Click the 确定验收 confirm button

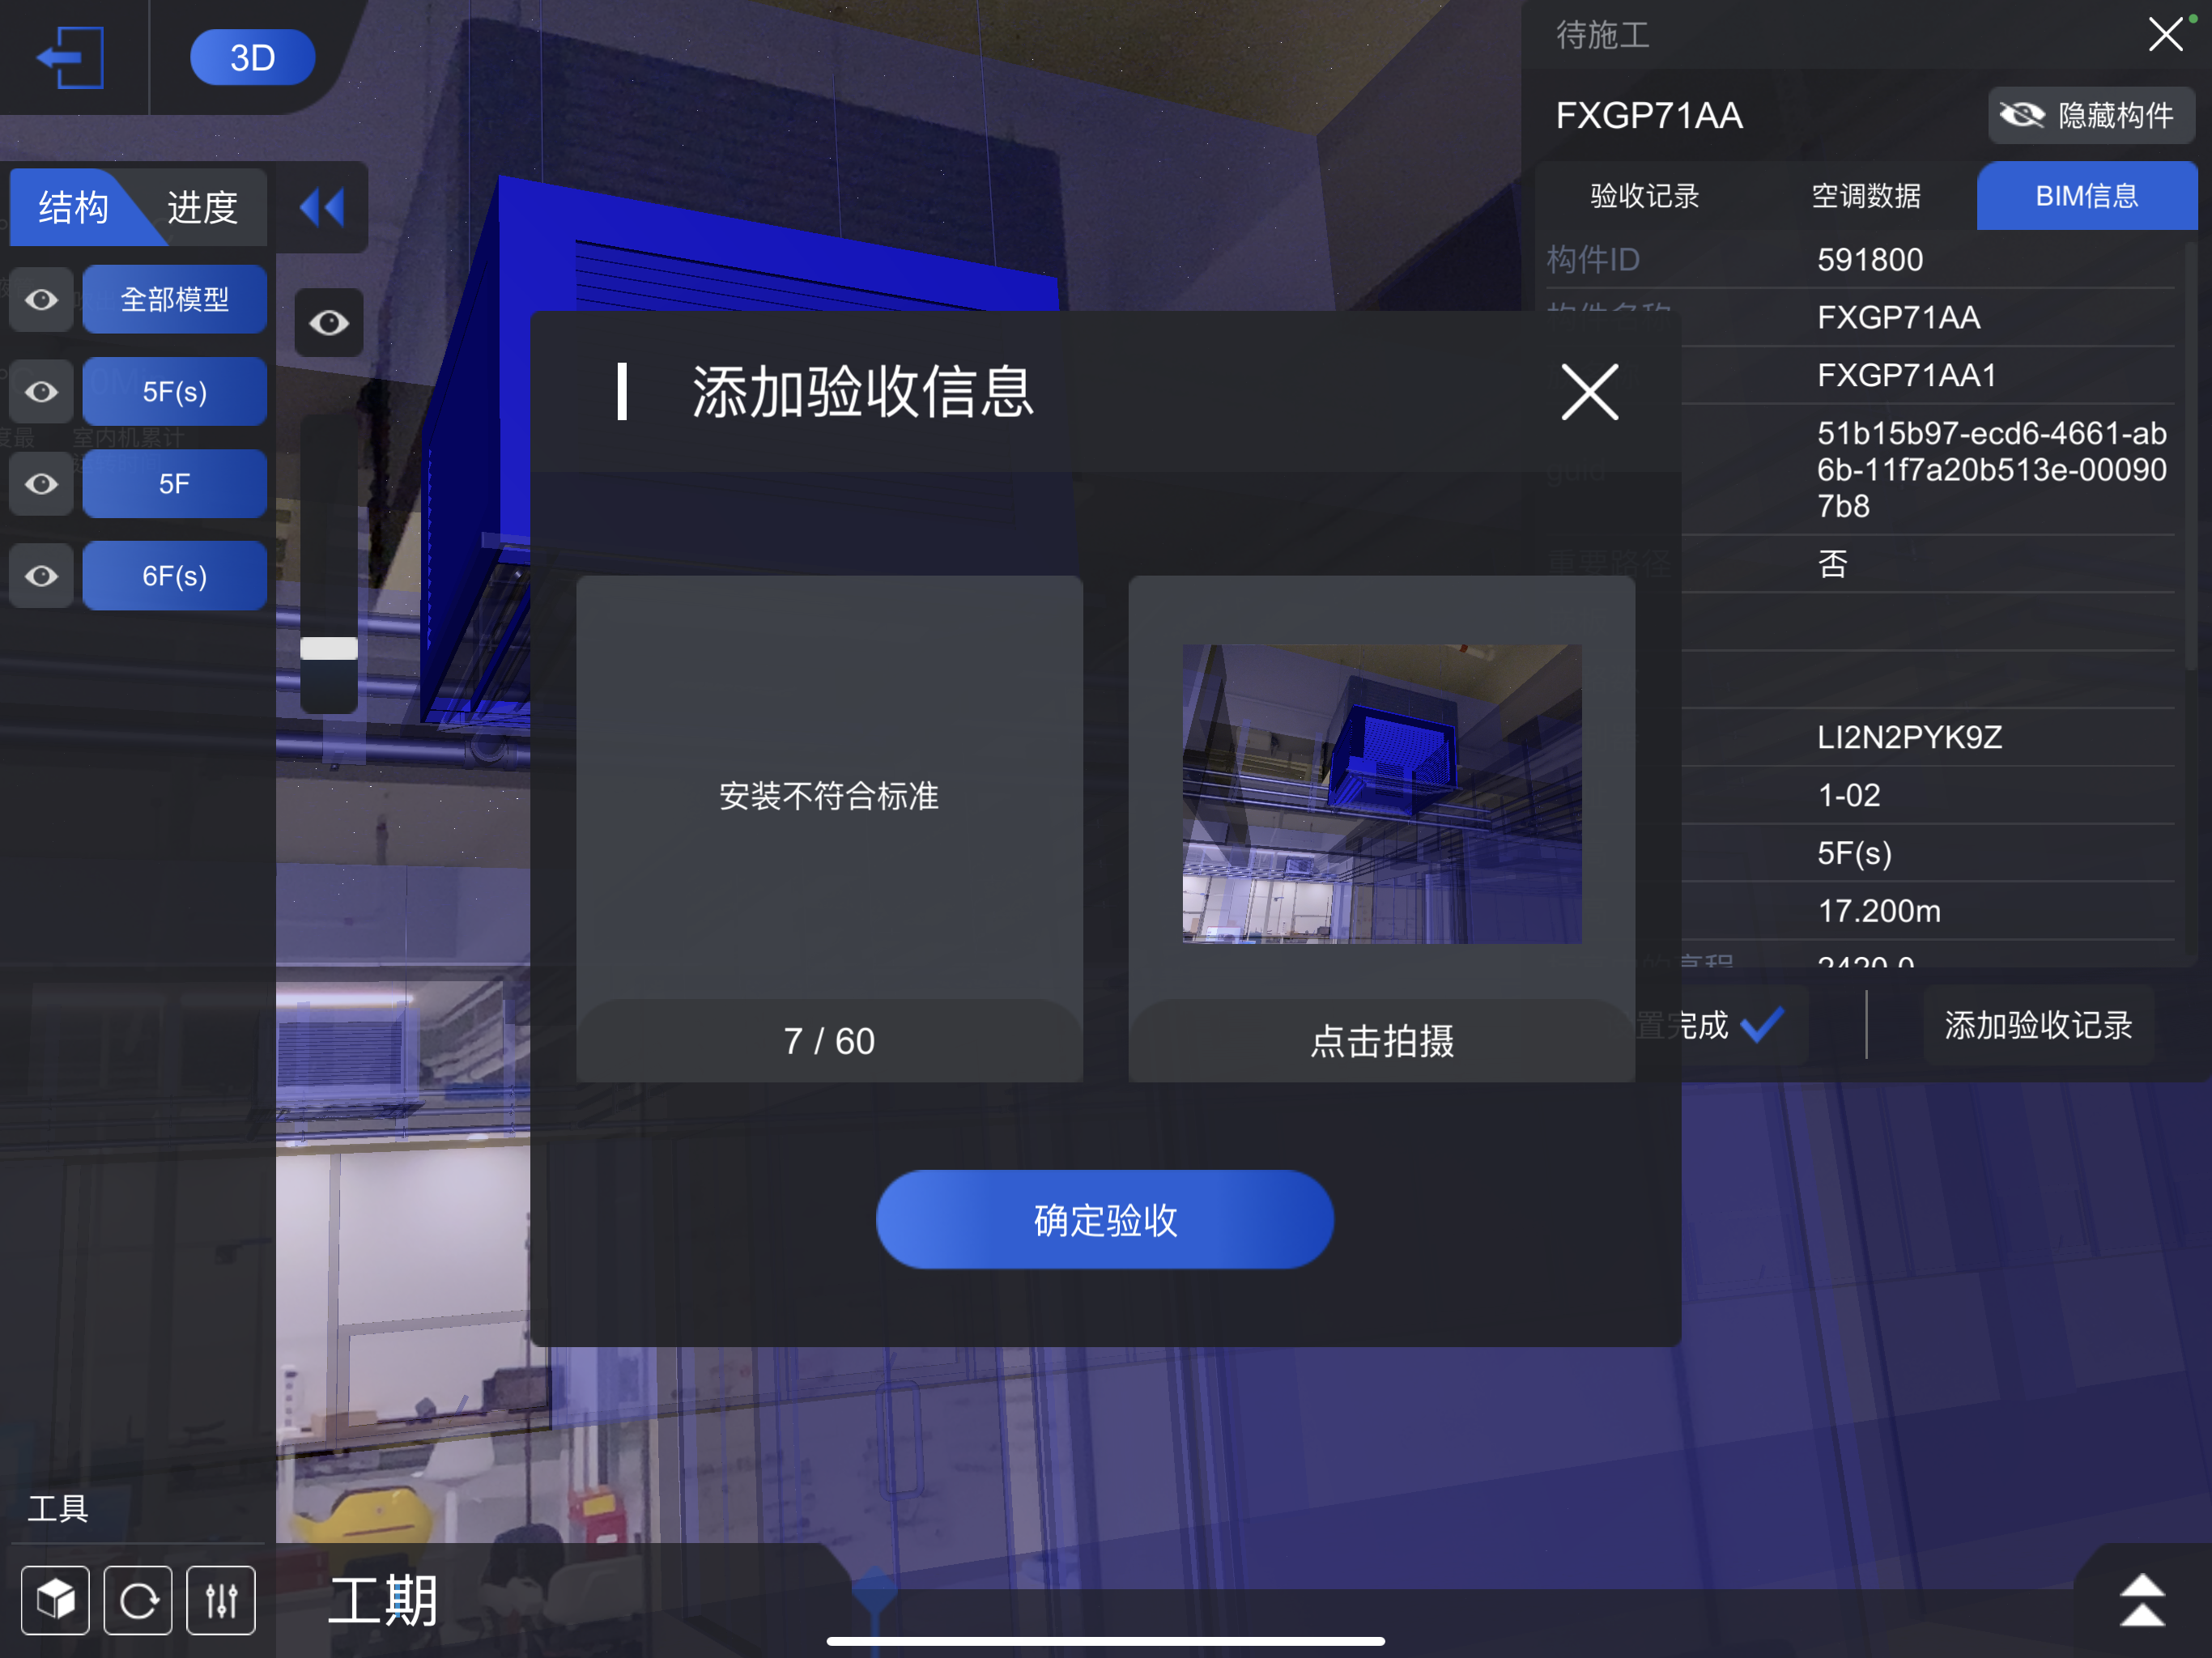click(x=1105, y=1220)
